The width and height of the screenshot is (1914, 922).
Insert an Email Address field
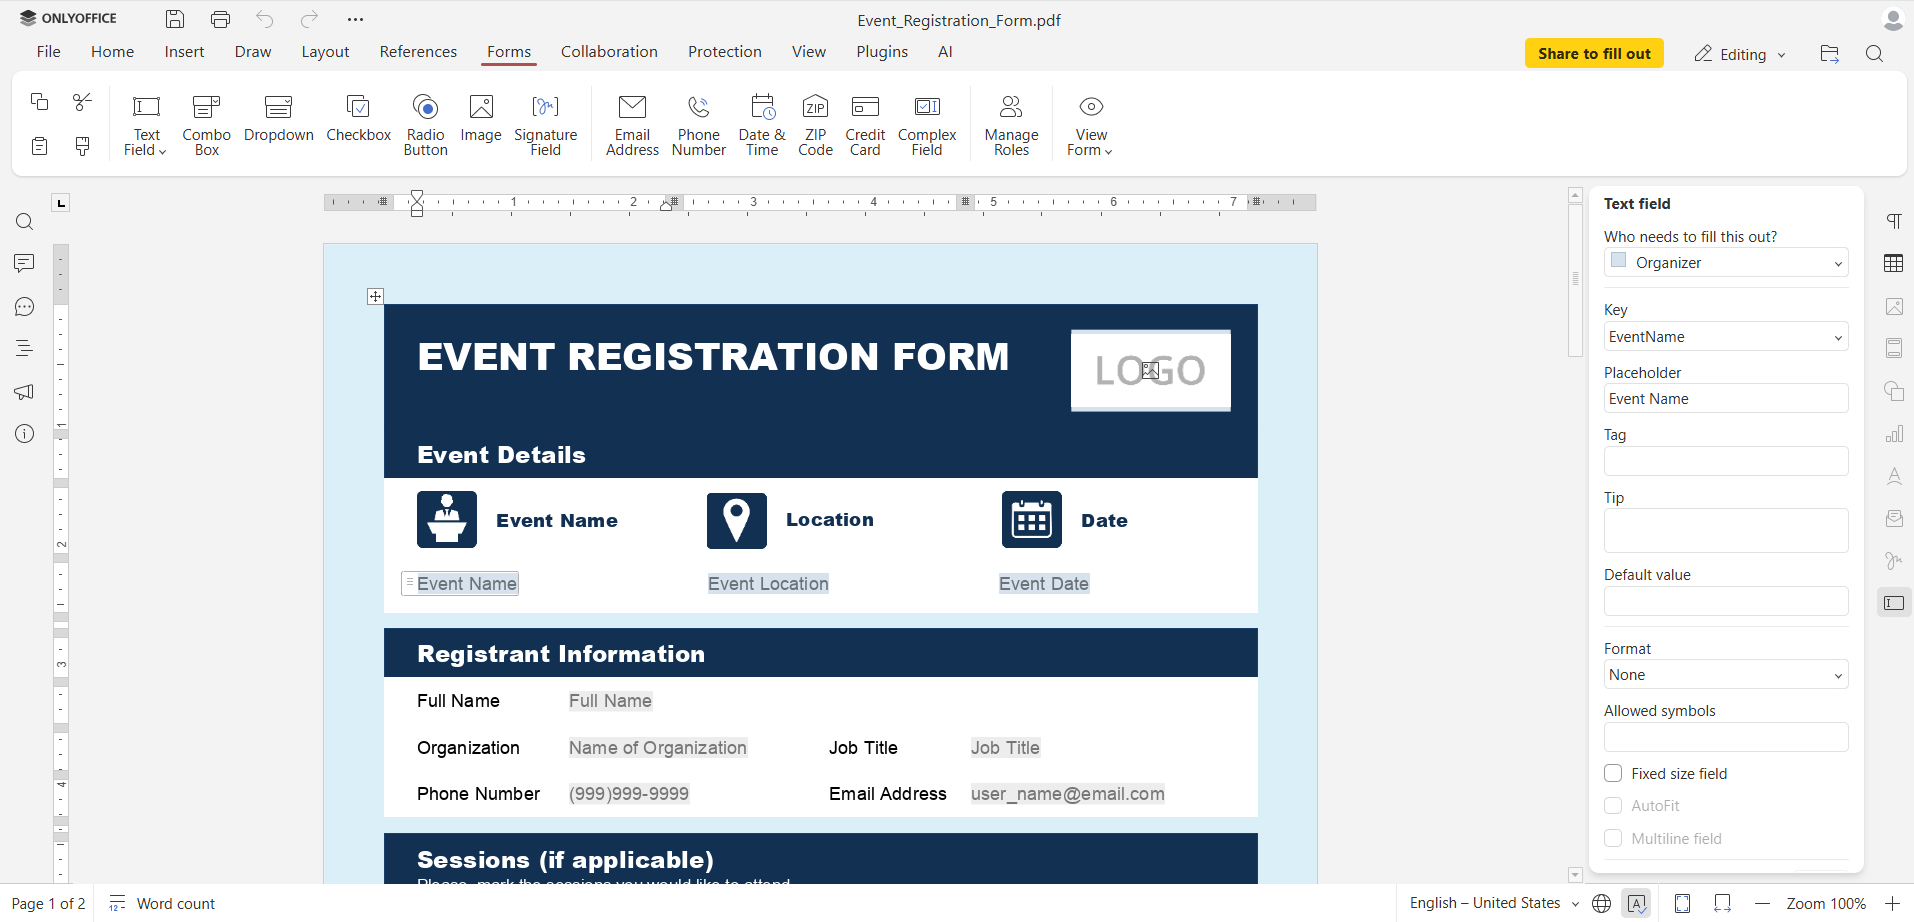pyautogui.click(x=632, y=125)
